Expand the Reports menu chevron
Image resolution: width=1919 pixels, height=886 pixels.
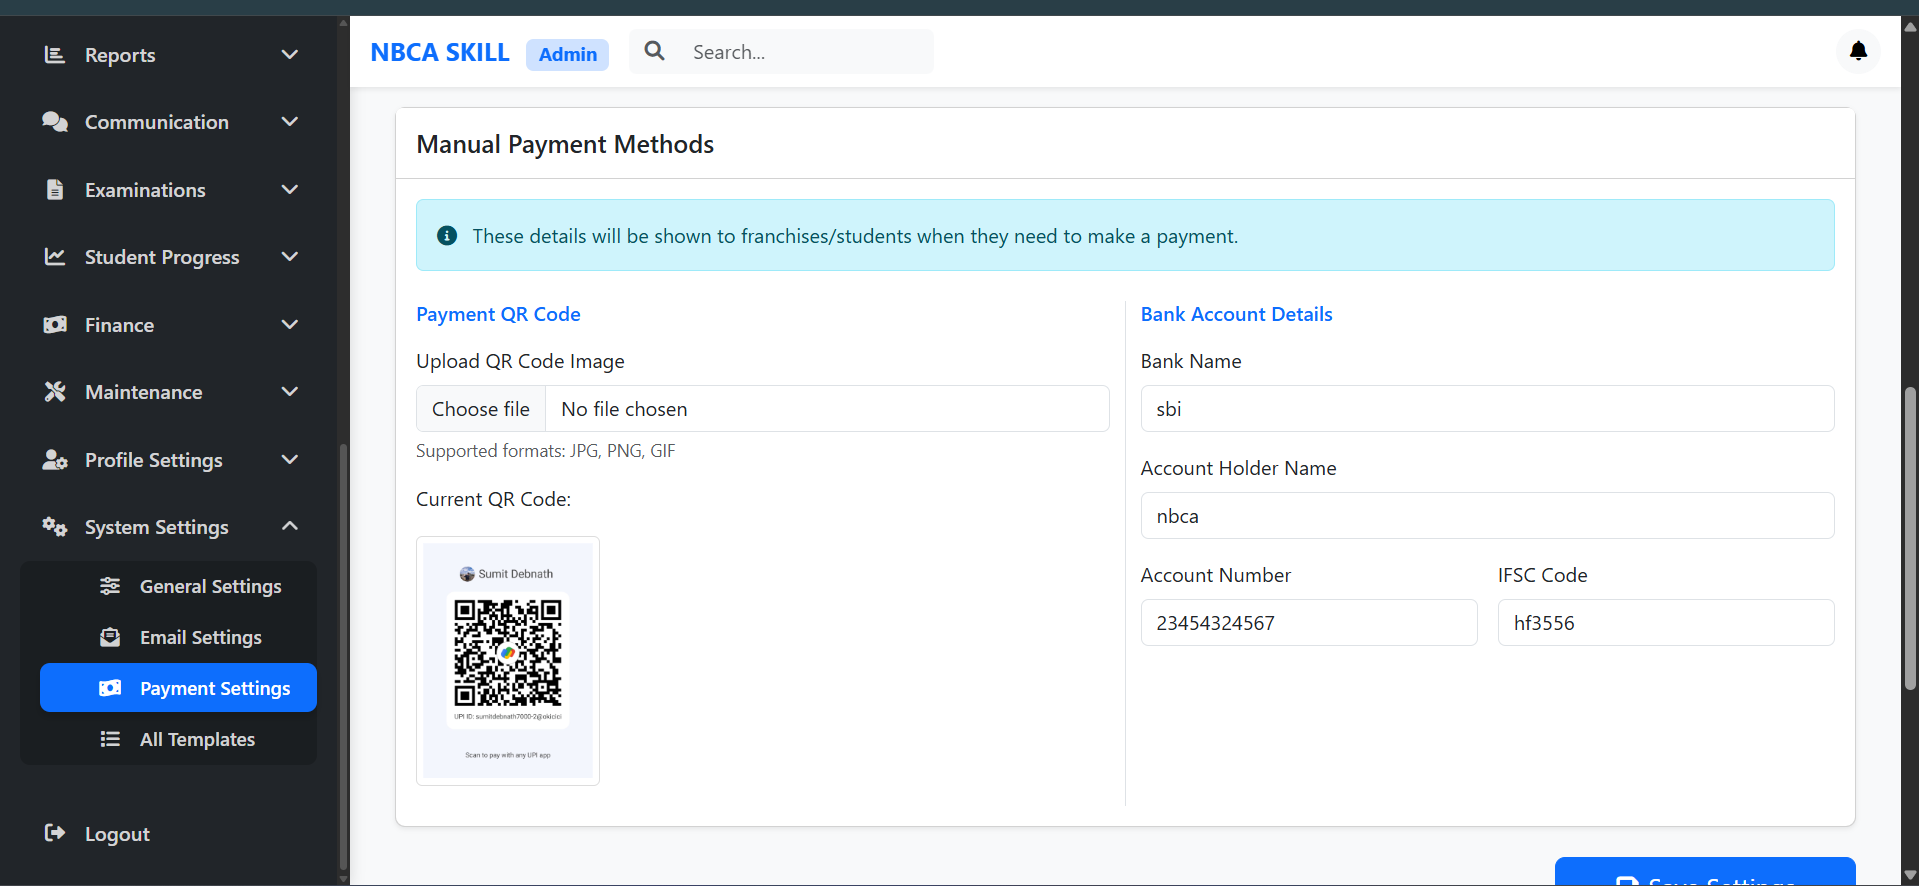[290, 54]
